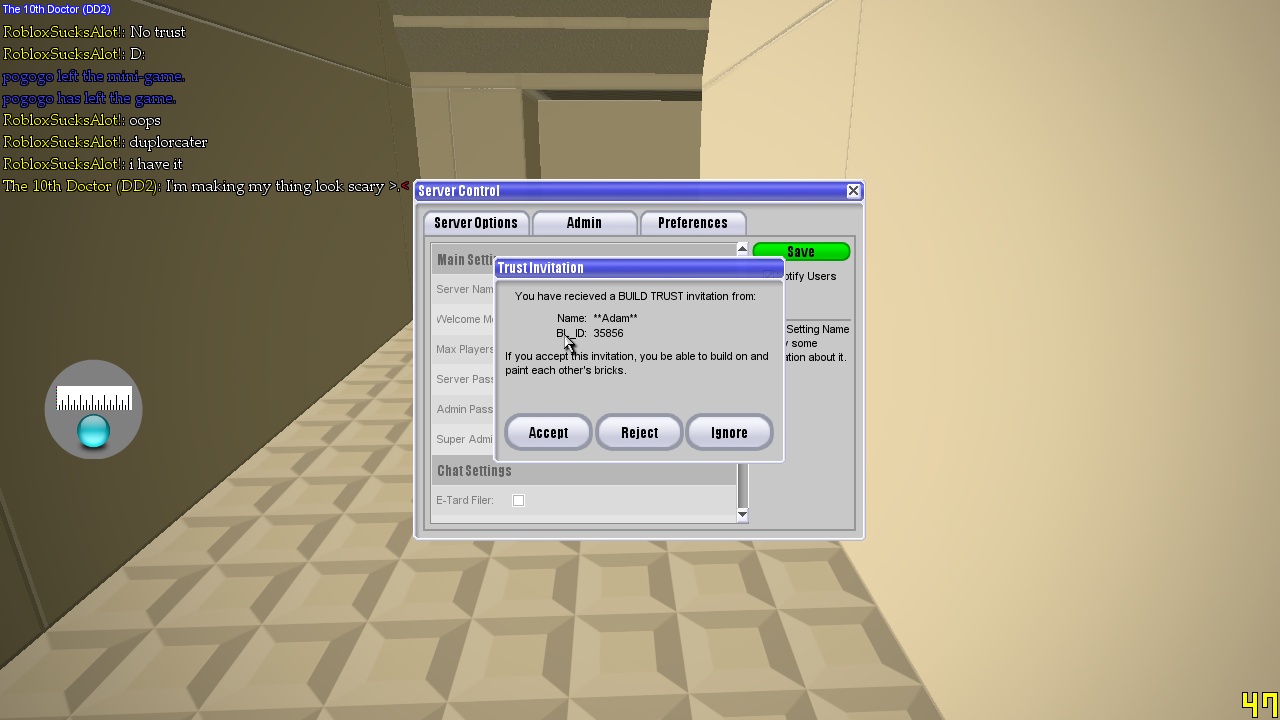The image size is (1280, 720).
Task: Toggle the Notify Users checkbox
Action: coord(768,276)
